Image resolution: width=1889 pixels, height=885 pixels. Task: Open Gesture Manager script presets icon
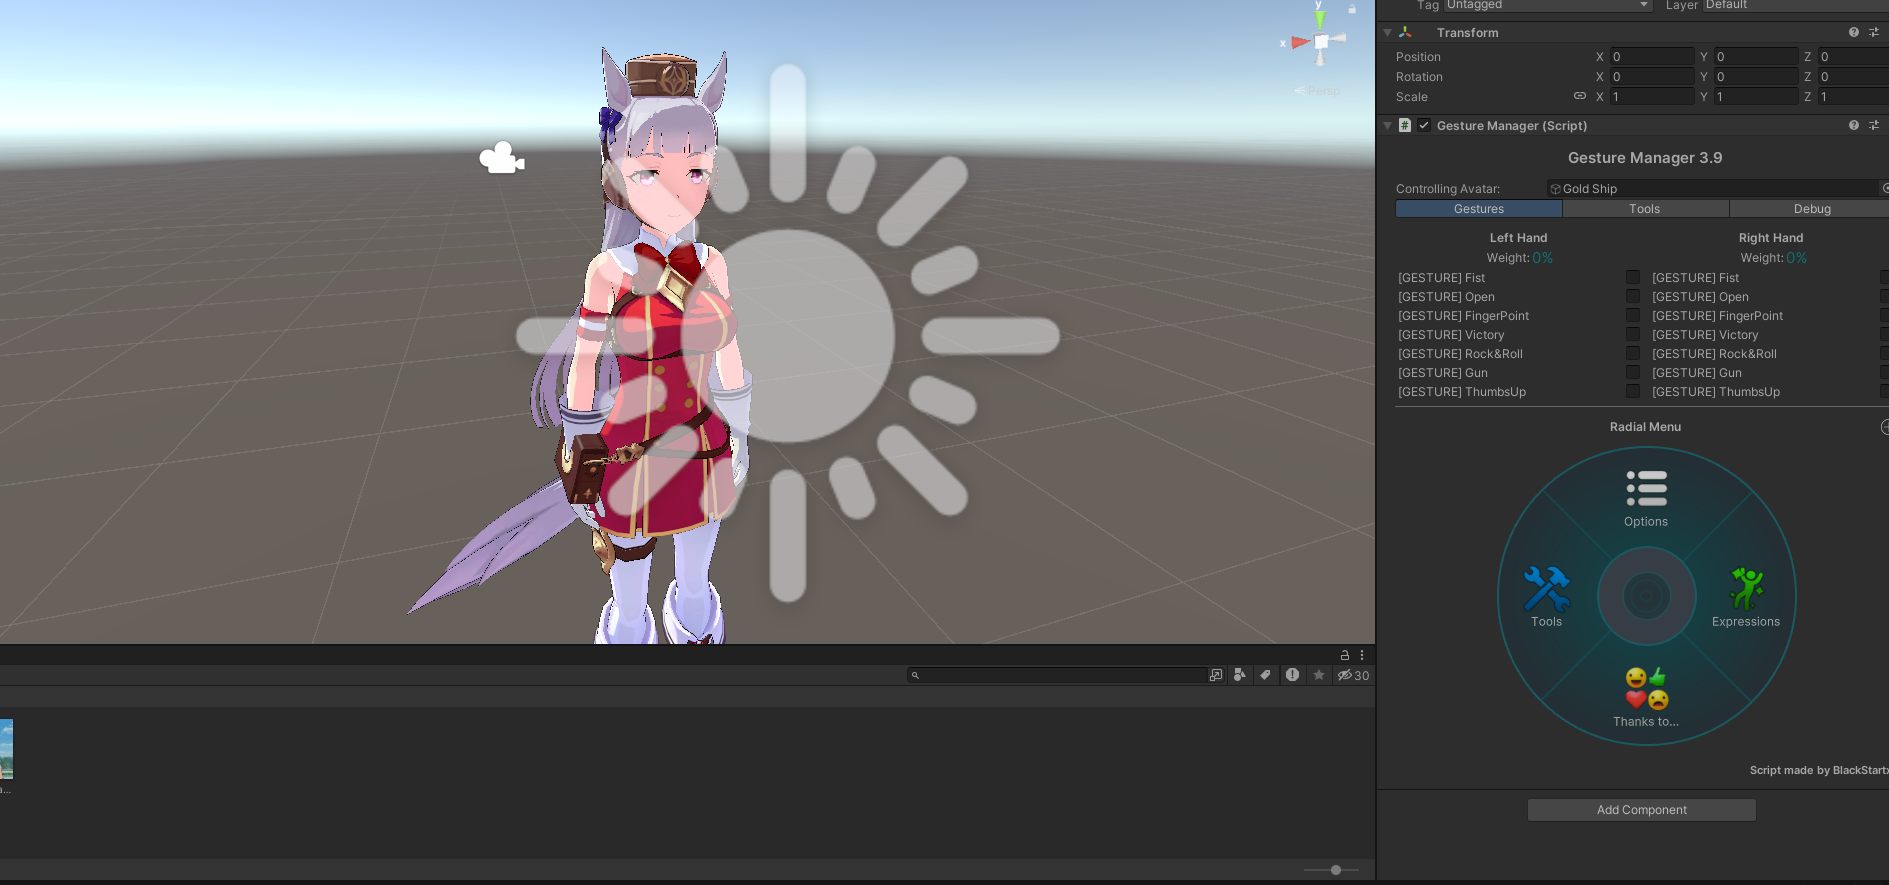click(x=1874, y=126)
